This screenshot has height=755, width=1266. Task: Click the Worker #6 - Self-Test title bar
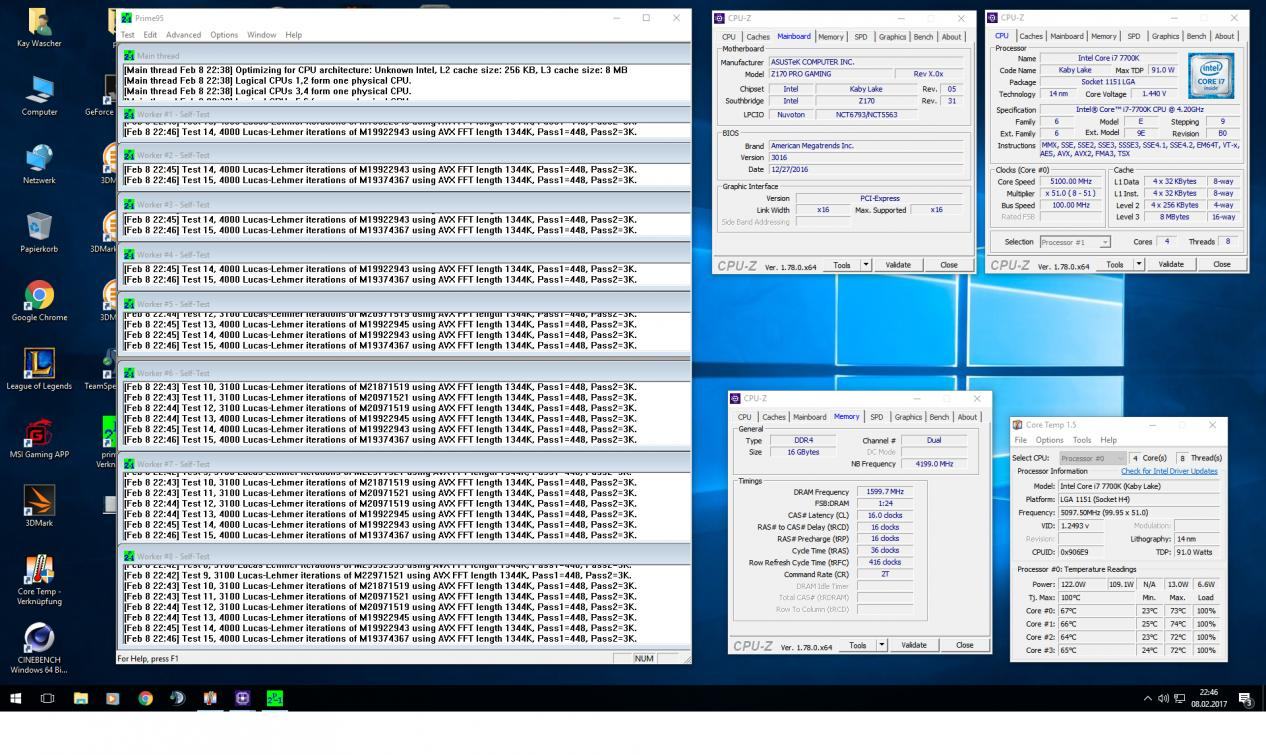point(404,373)
